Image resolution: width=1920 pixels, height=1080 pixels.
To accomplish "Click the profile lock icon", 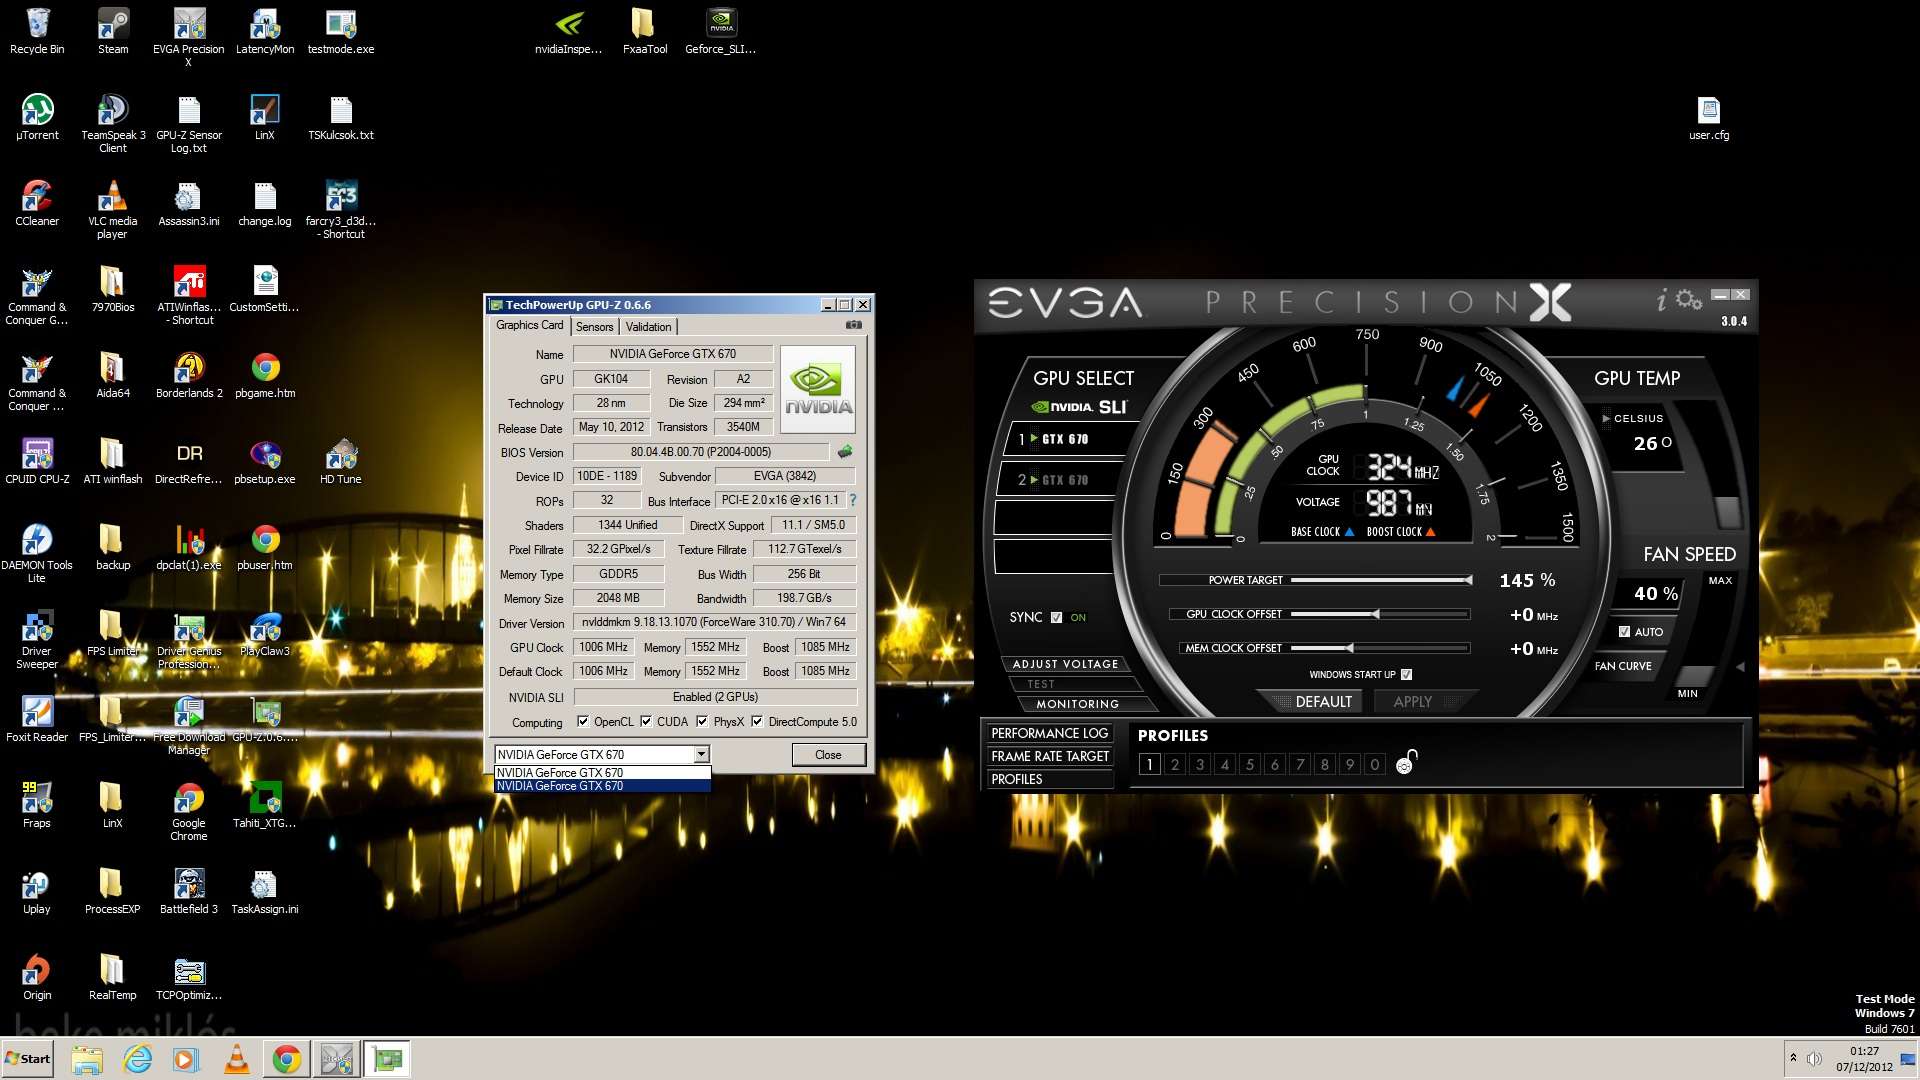I will (x=1406, y=763).
